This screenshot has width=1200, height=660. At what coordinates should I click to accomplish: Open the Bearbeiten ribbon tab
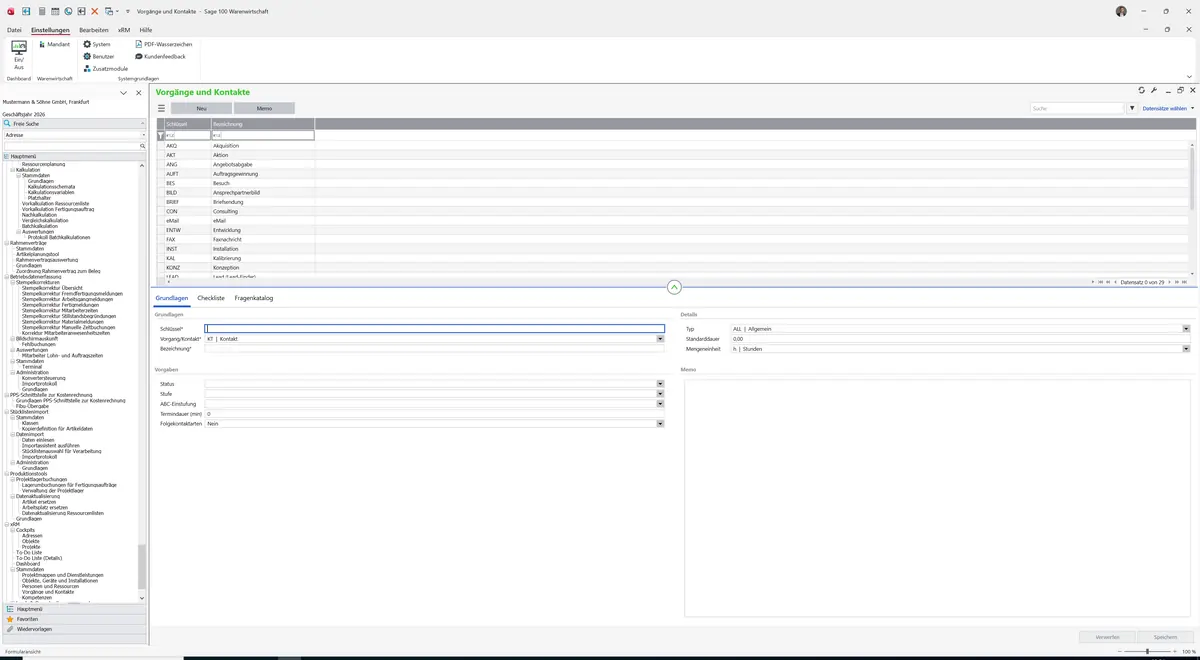[94, 30]
